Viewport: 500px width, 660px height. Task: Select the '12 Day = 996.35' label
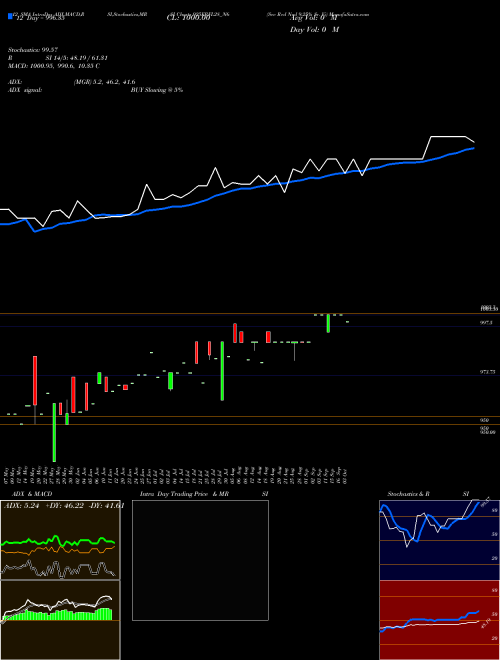tap(39, 18)
